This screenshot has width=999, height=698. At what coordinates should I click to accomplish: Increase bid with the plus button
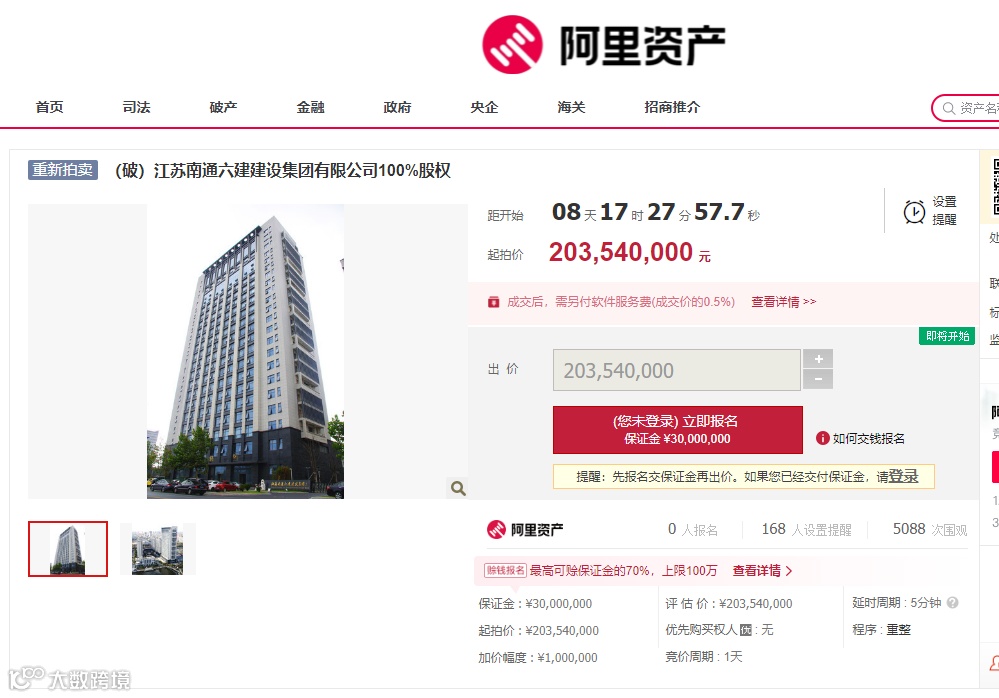818,359
